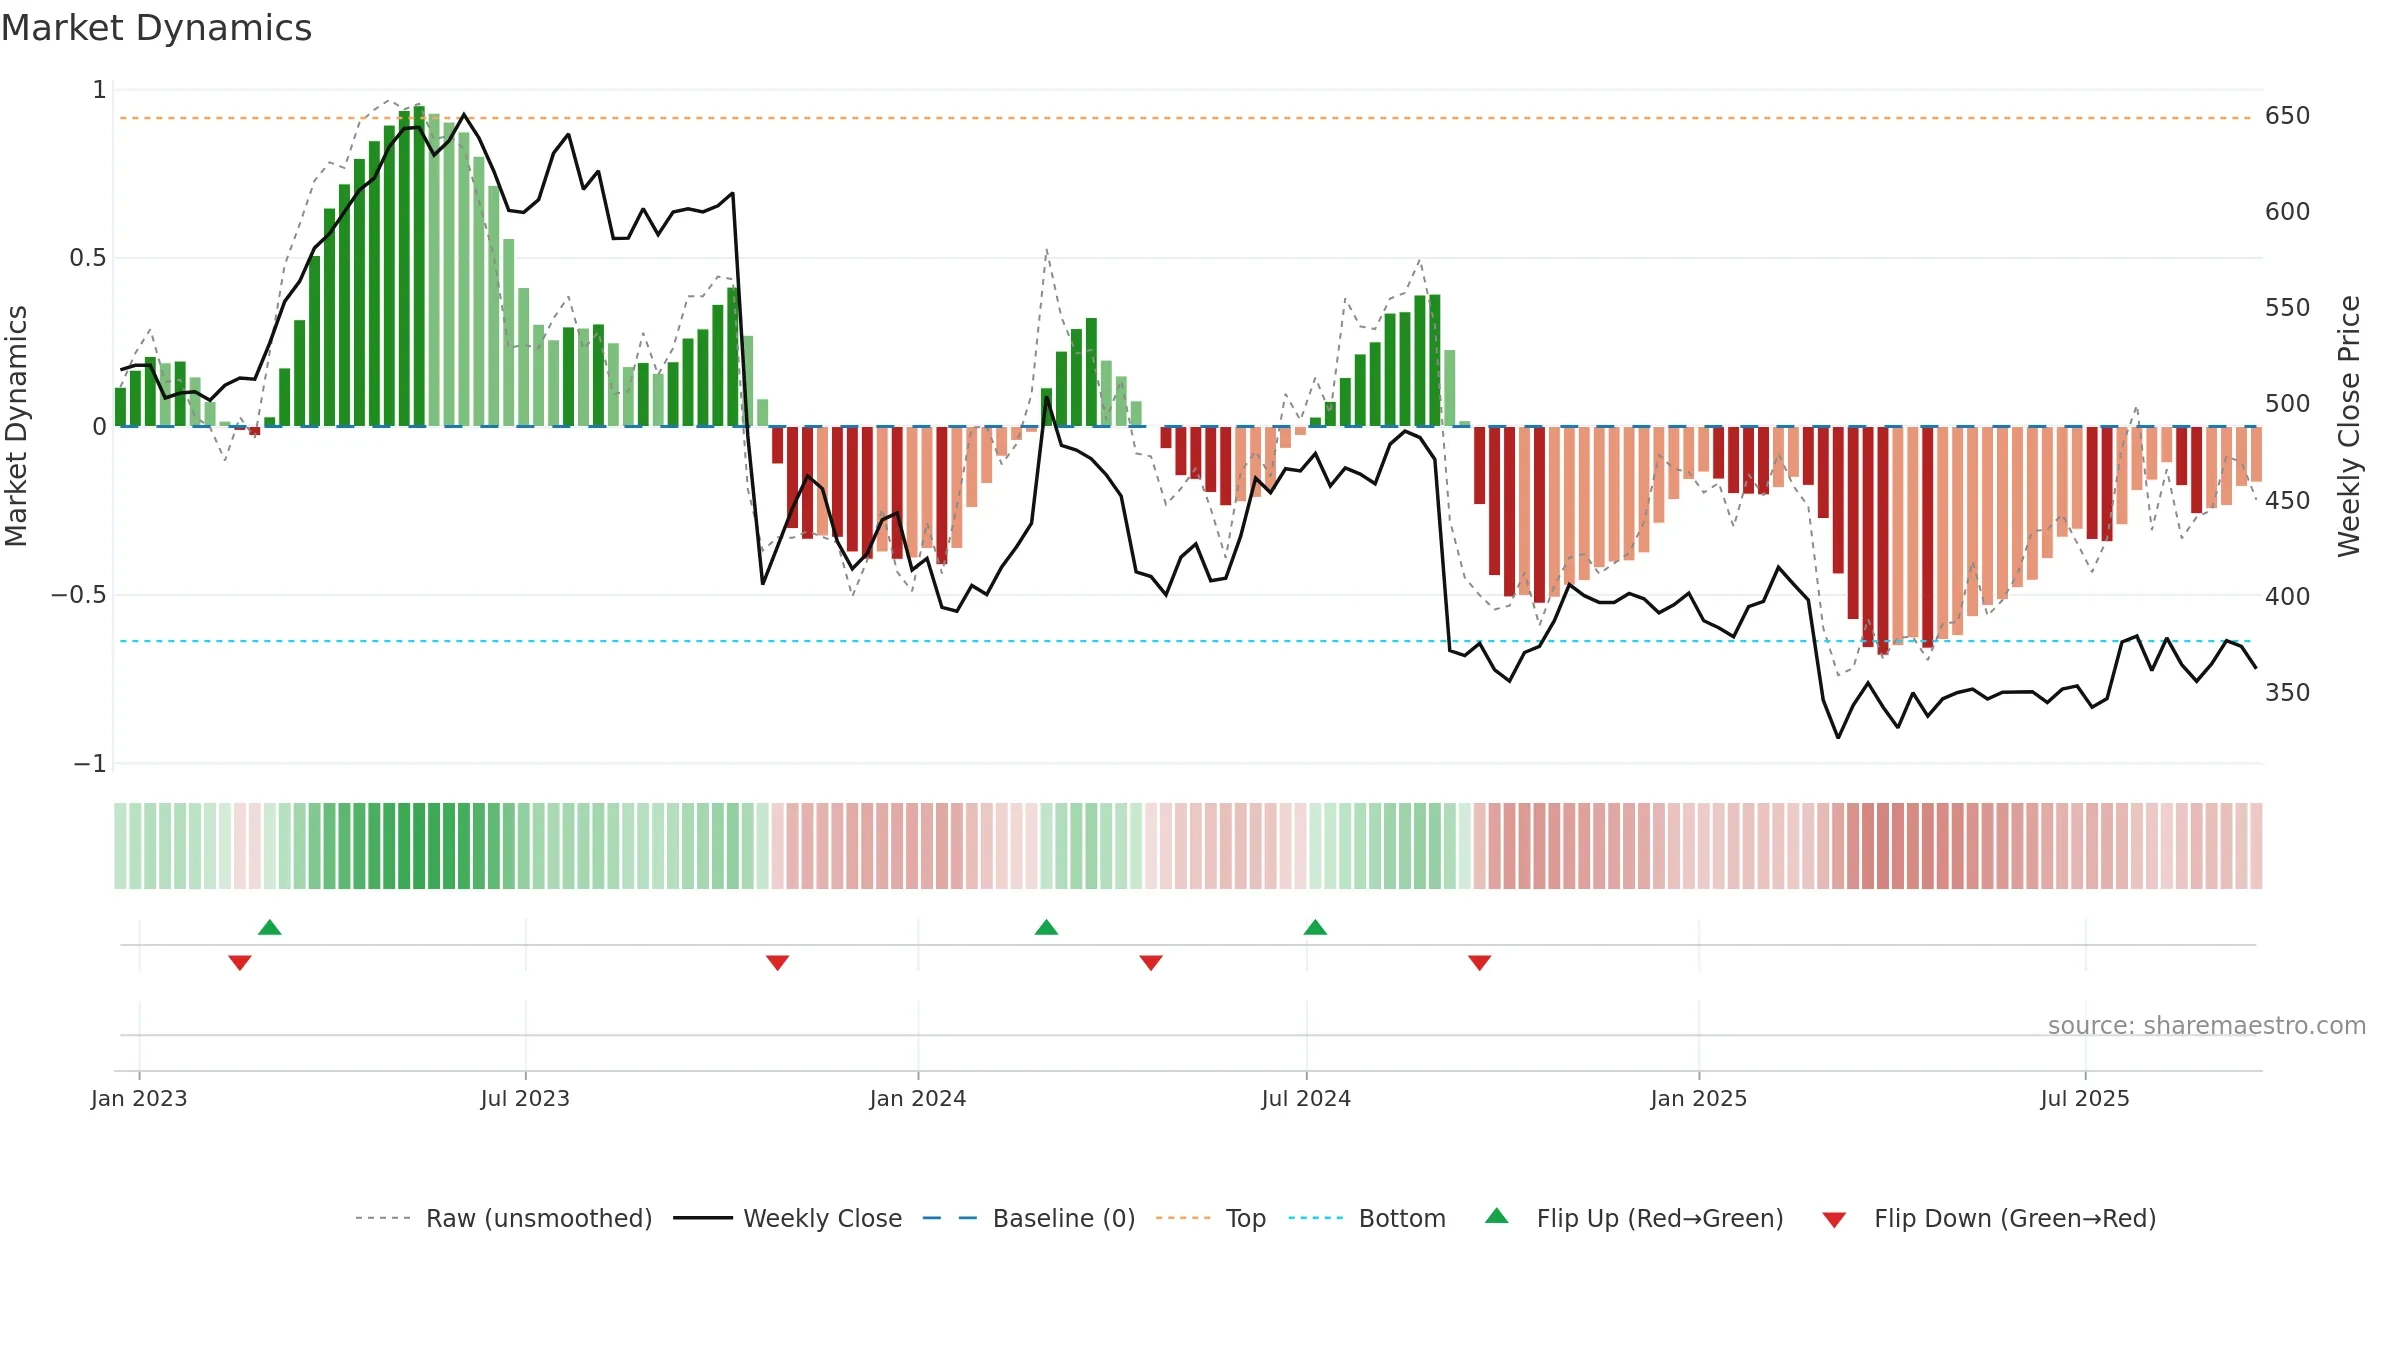The height and width of the screenshot is (1350, 2400).
Task: Toggle the Raw (unsmoothed) legend entry
Action: 503,1218
